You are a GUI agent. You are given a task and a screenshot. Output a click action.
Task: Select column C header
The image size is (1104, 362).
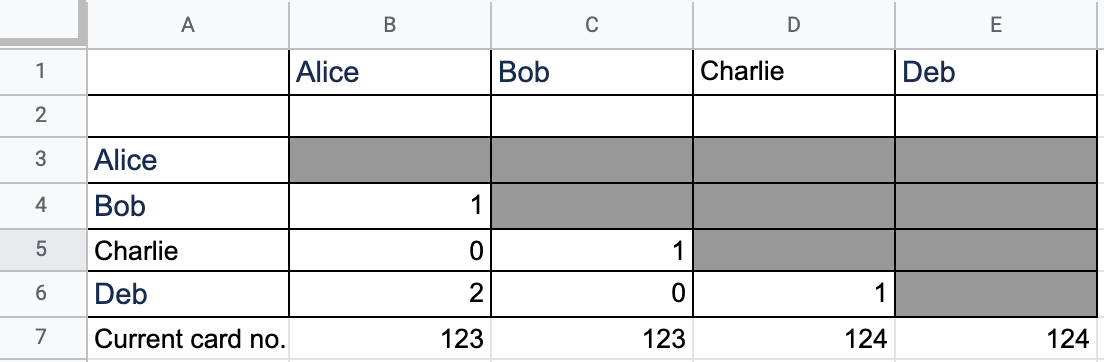[x=591, y=25]
